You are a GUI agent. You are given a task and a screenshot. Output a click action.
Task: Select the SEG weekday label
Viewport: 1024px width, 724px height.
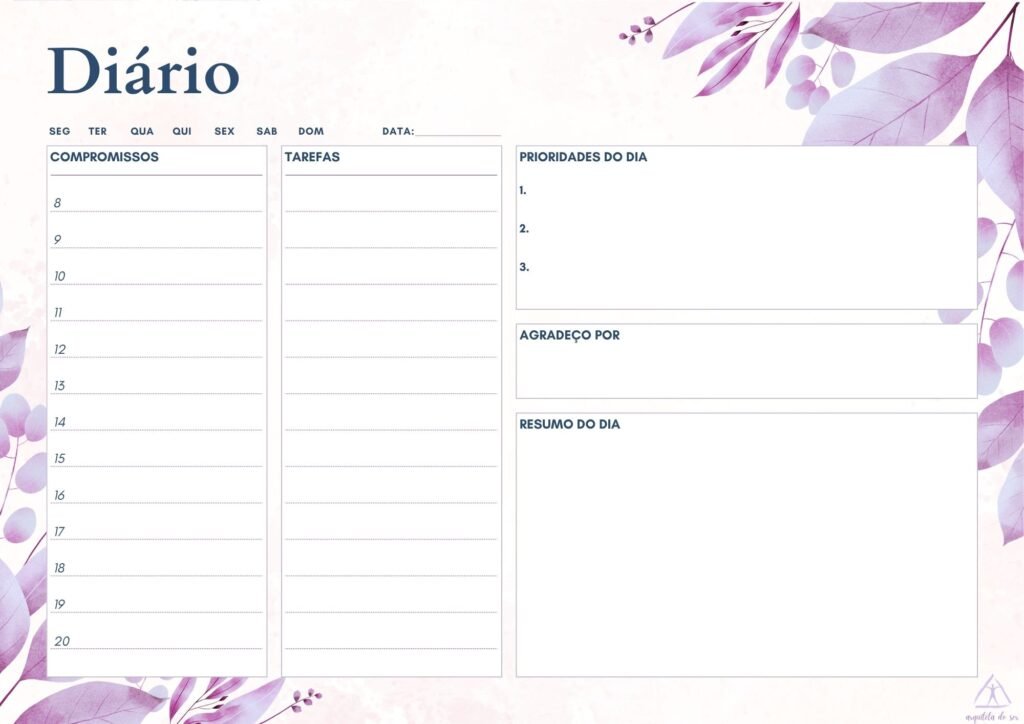pos(60,131)
